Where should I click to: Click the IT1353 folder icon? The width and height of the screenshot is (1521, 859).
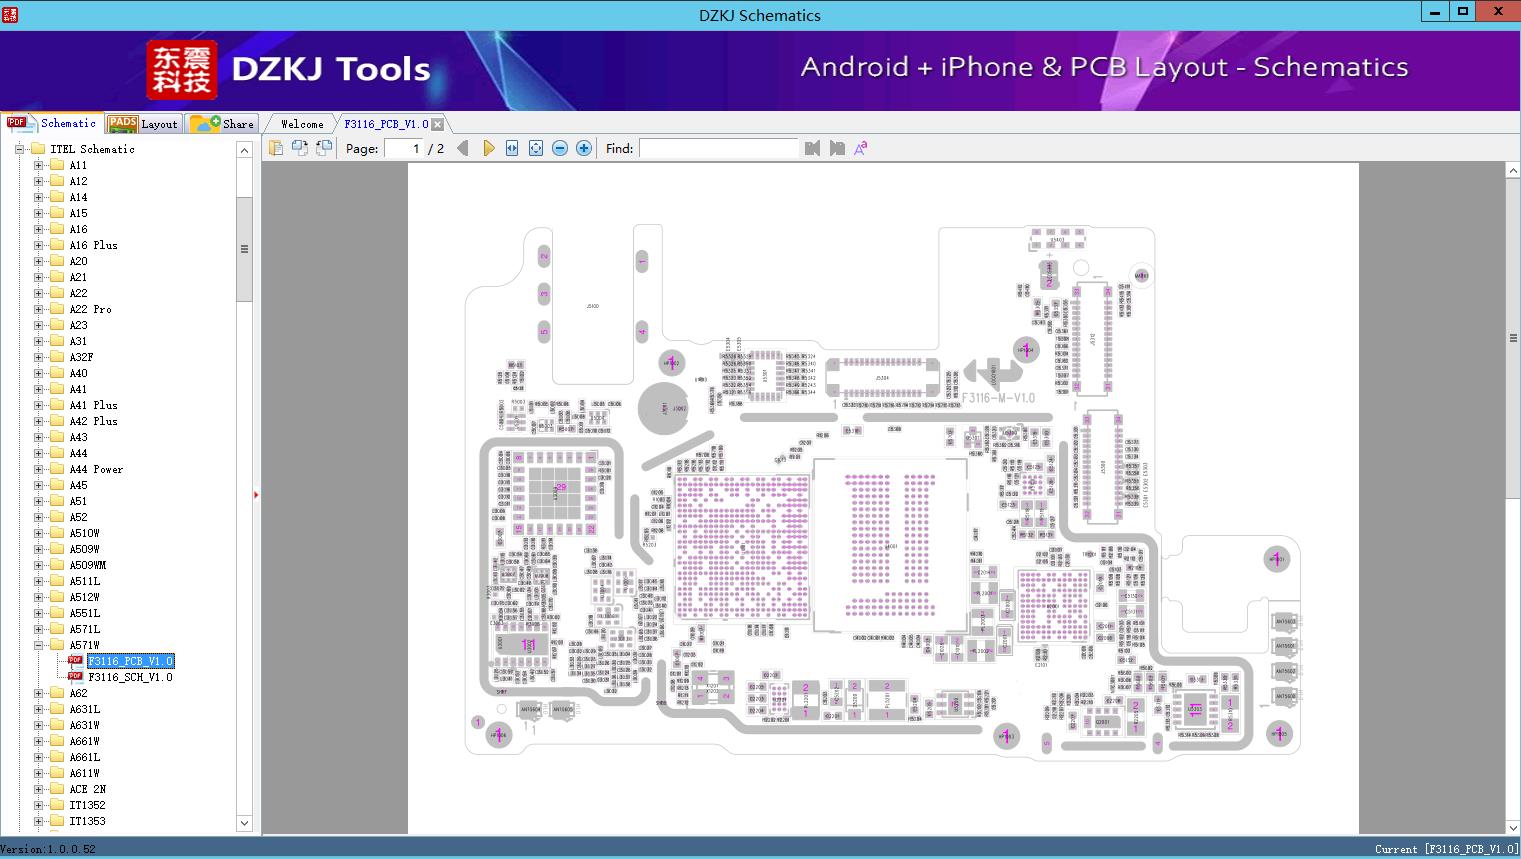[x=57, y=821]
